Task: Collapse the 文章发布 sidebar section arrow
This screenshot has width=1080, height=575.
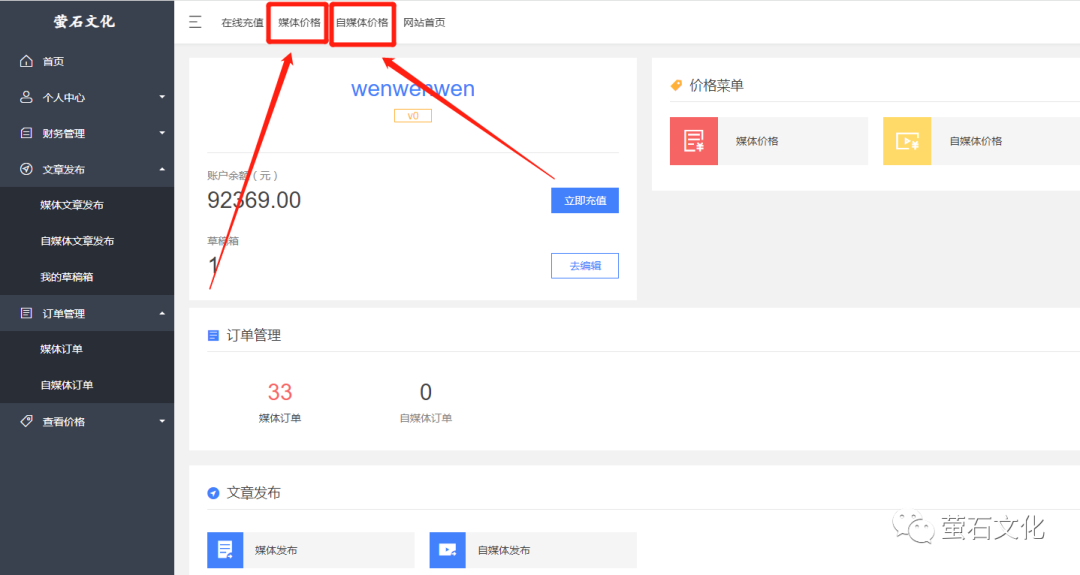Action: pyautogui.click(x=162, y=169)
